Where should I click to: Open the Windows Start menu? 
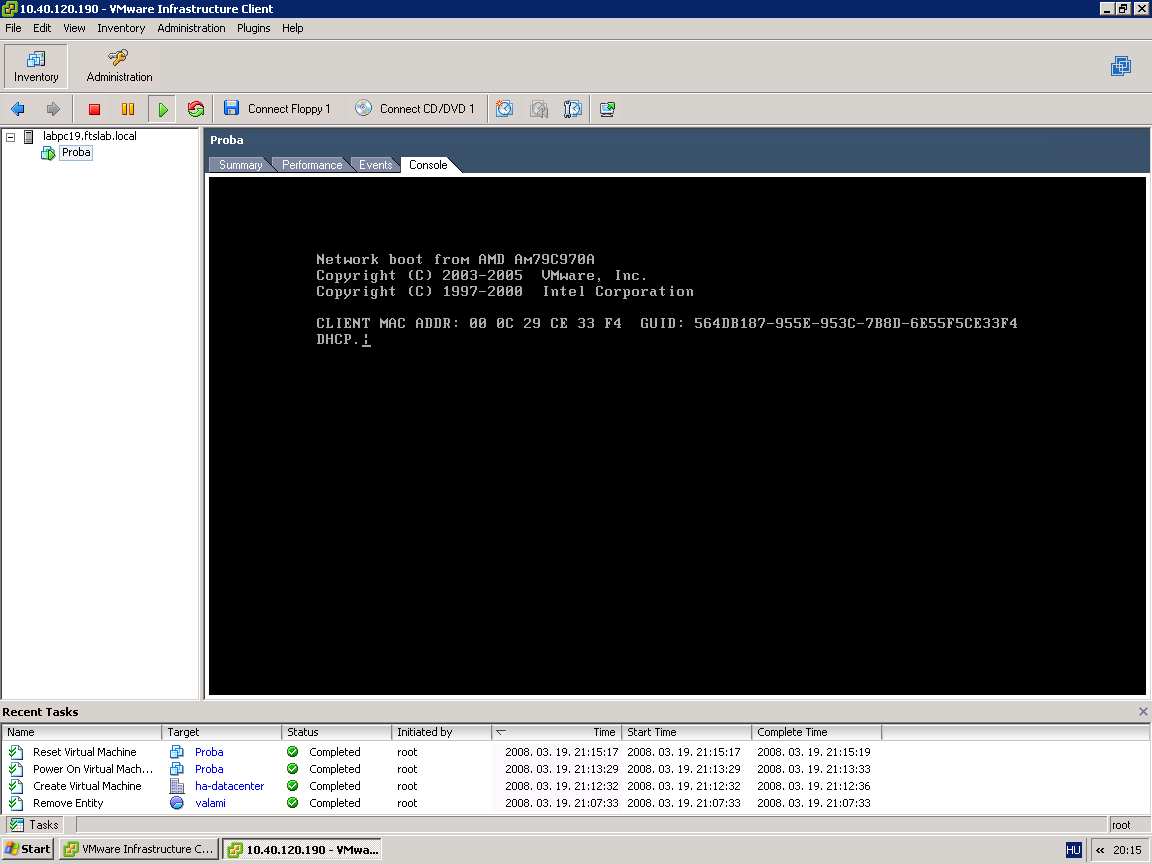pos(28,849)
